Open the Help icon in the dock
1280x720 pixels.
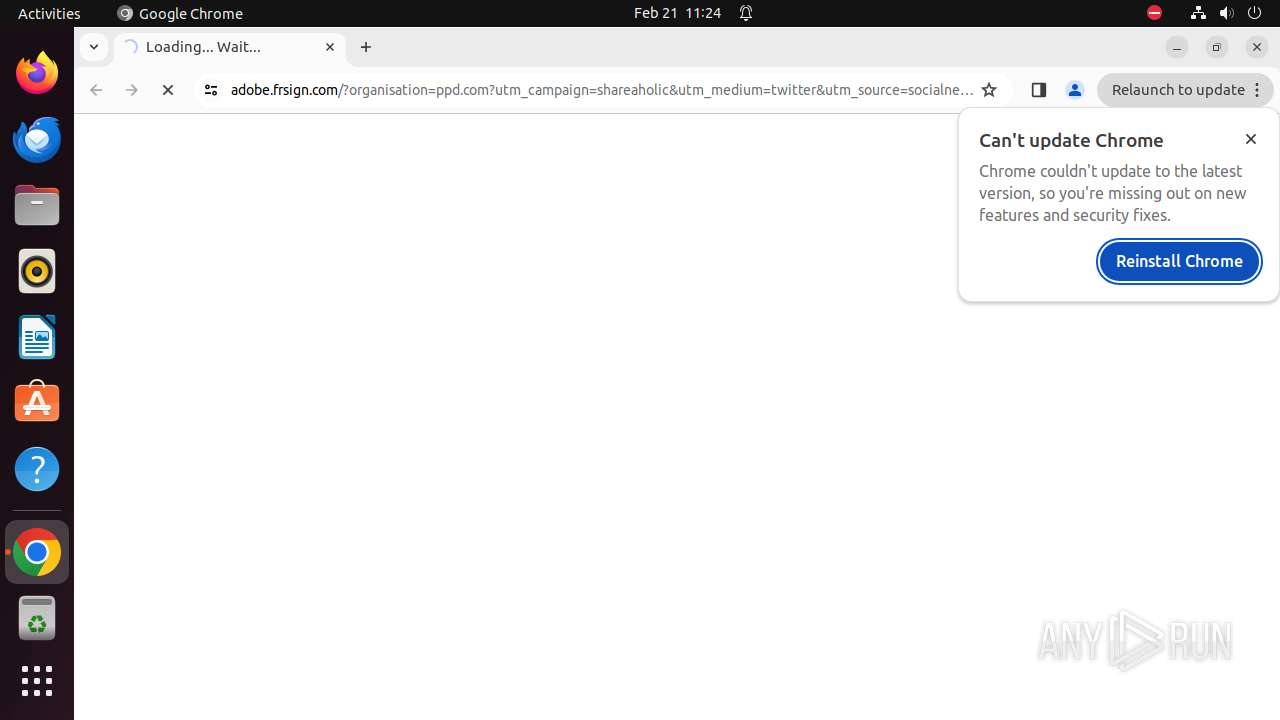tap(37, 469)
